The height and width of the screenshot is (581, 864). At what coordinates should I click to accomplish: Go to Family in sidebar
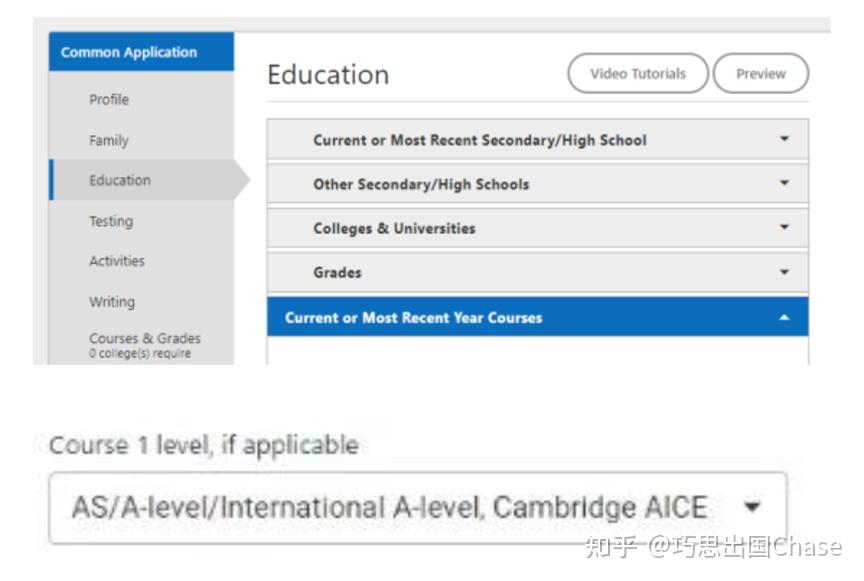point(109,141)
